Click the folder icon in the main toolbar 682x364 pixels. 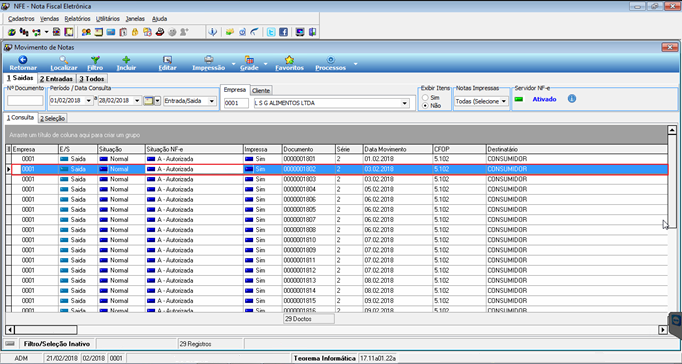click(230, 32)
